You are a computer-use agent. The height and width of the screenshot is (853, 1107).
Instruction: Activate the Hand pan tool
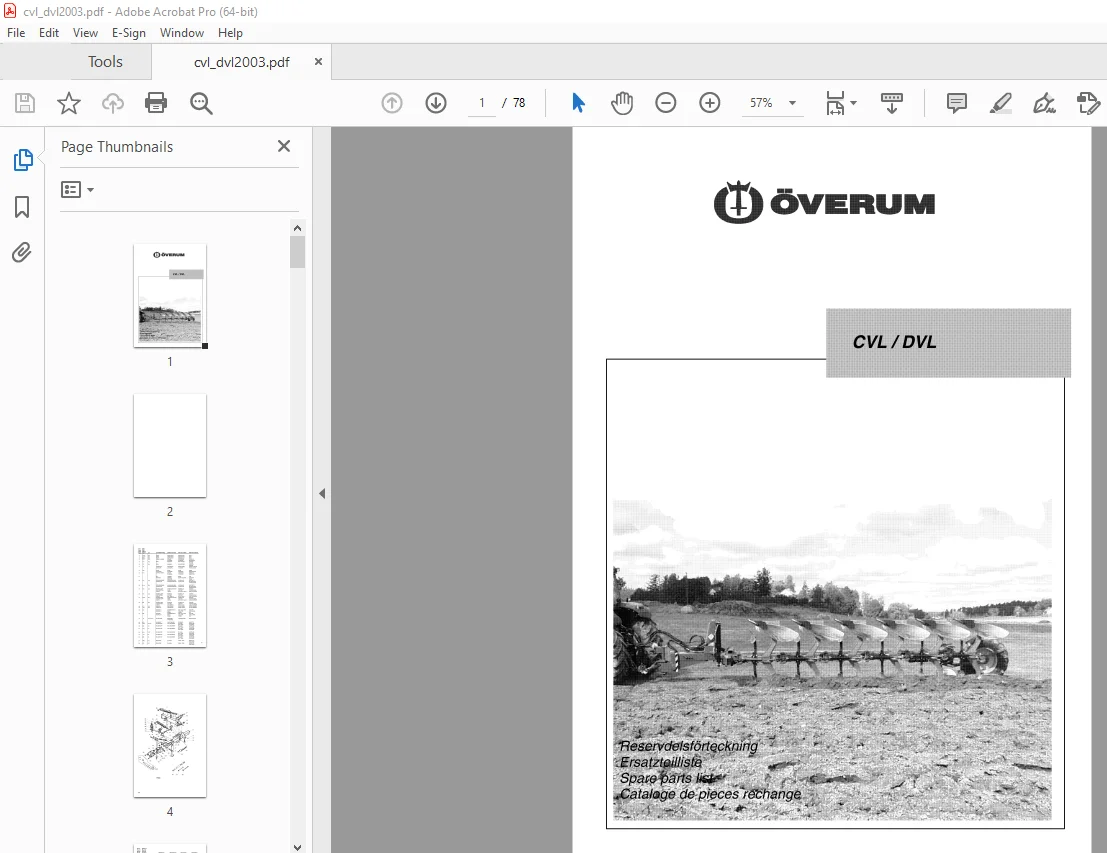tap(622, 103)
